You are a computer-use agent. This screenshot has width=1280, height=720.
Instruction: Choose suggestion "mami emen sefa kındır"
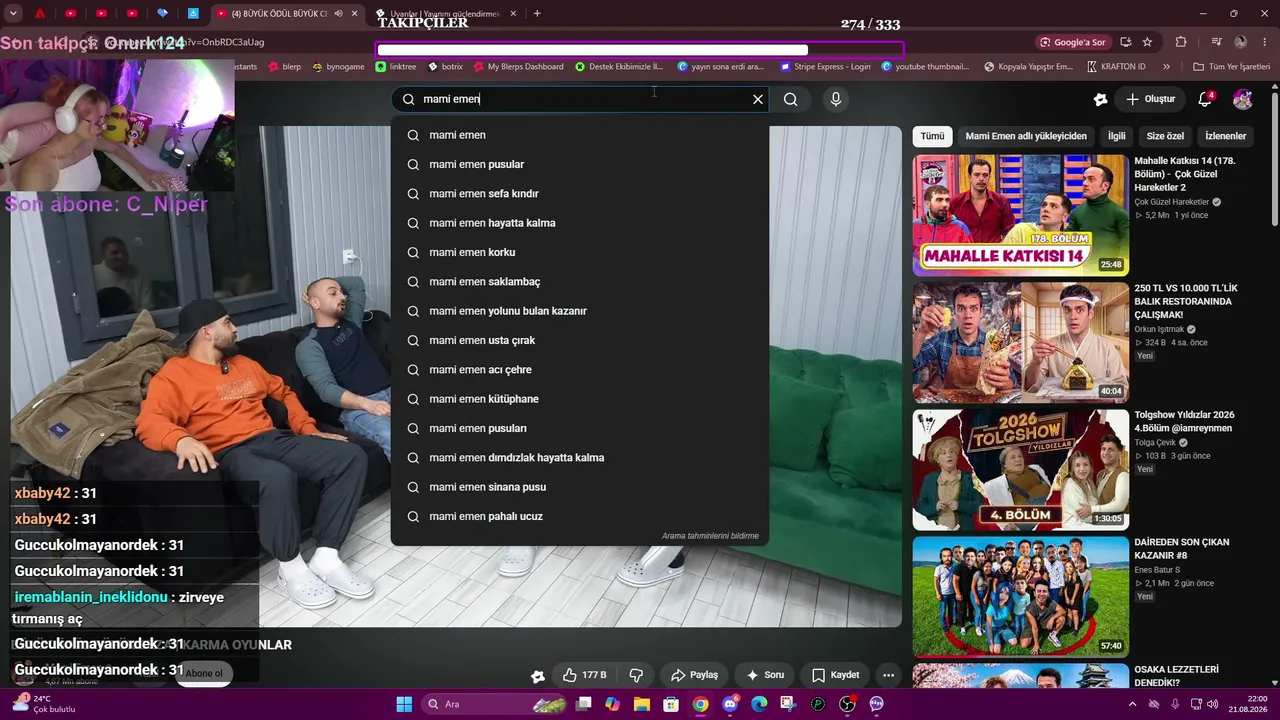coord(580,194)
